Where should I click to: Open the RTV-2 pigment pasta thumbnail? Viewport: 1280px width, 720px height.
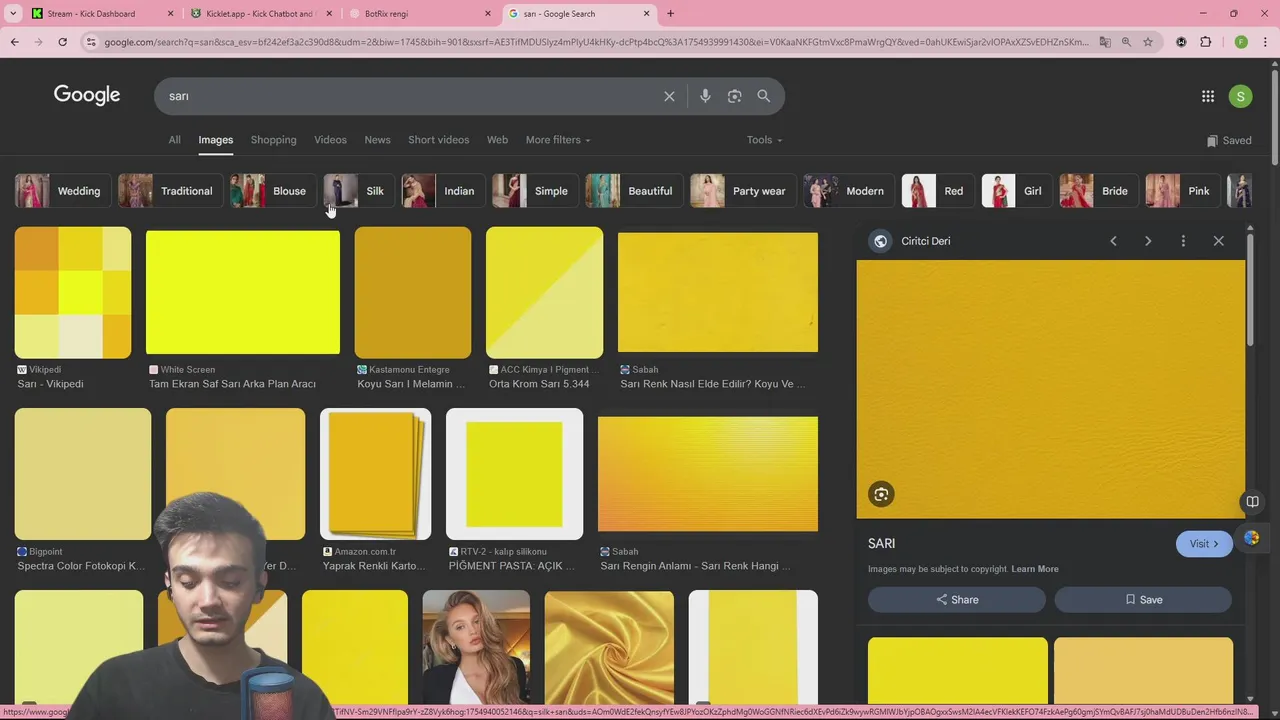[514, 474]
